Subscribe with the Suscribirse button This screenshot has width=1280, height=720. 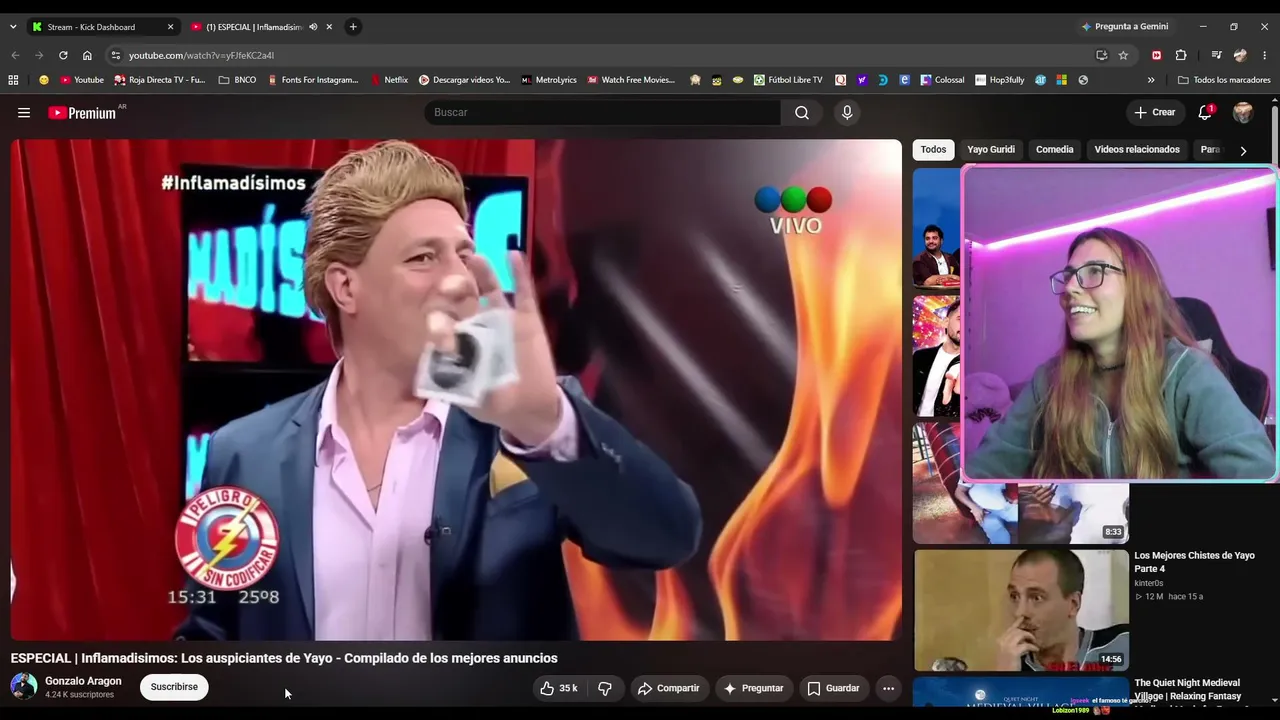174,688
